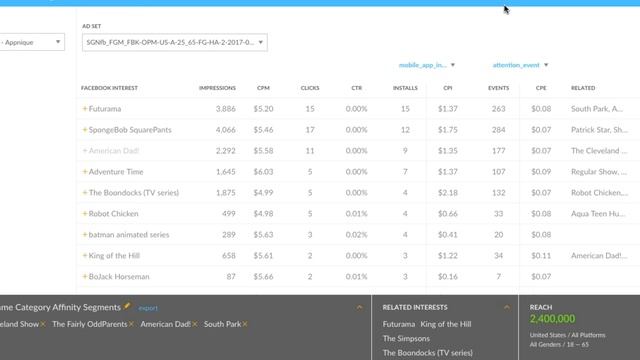640x360 pixels.
Task: Click batman animated series name
Action: pyautogui.click(x=129, y=235)
